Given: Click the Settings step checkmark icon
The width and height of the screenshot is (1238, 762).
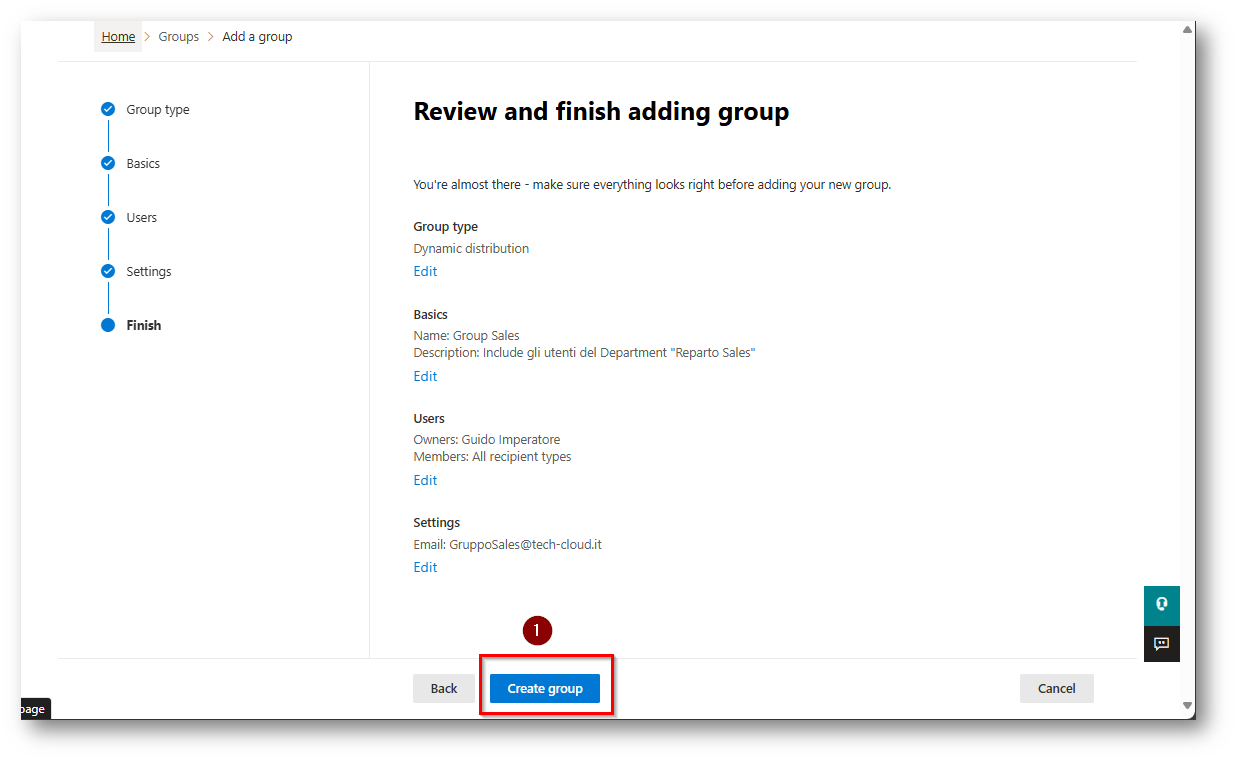Looking at the screenshot, I should click(108, 272).
